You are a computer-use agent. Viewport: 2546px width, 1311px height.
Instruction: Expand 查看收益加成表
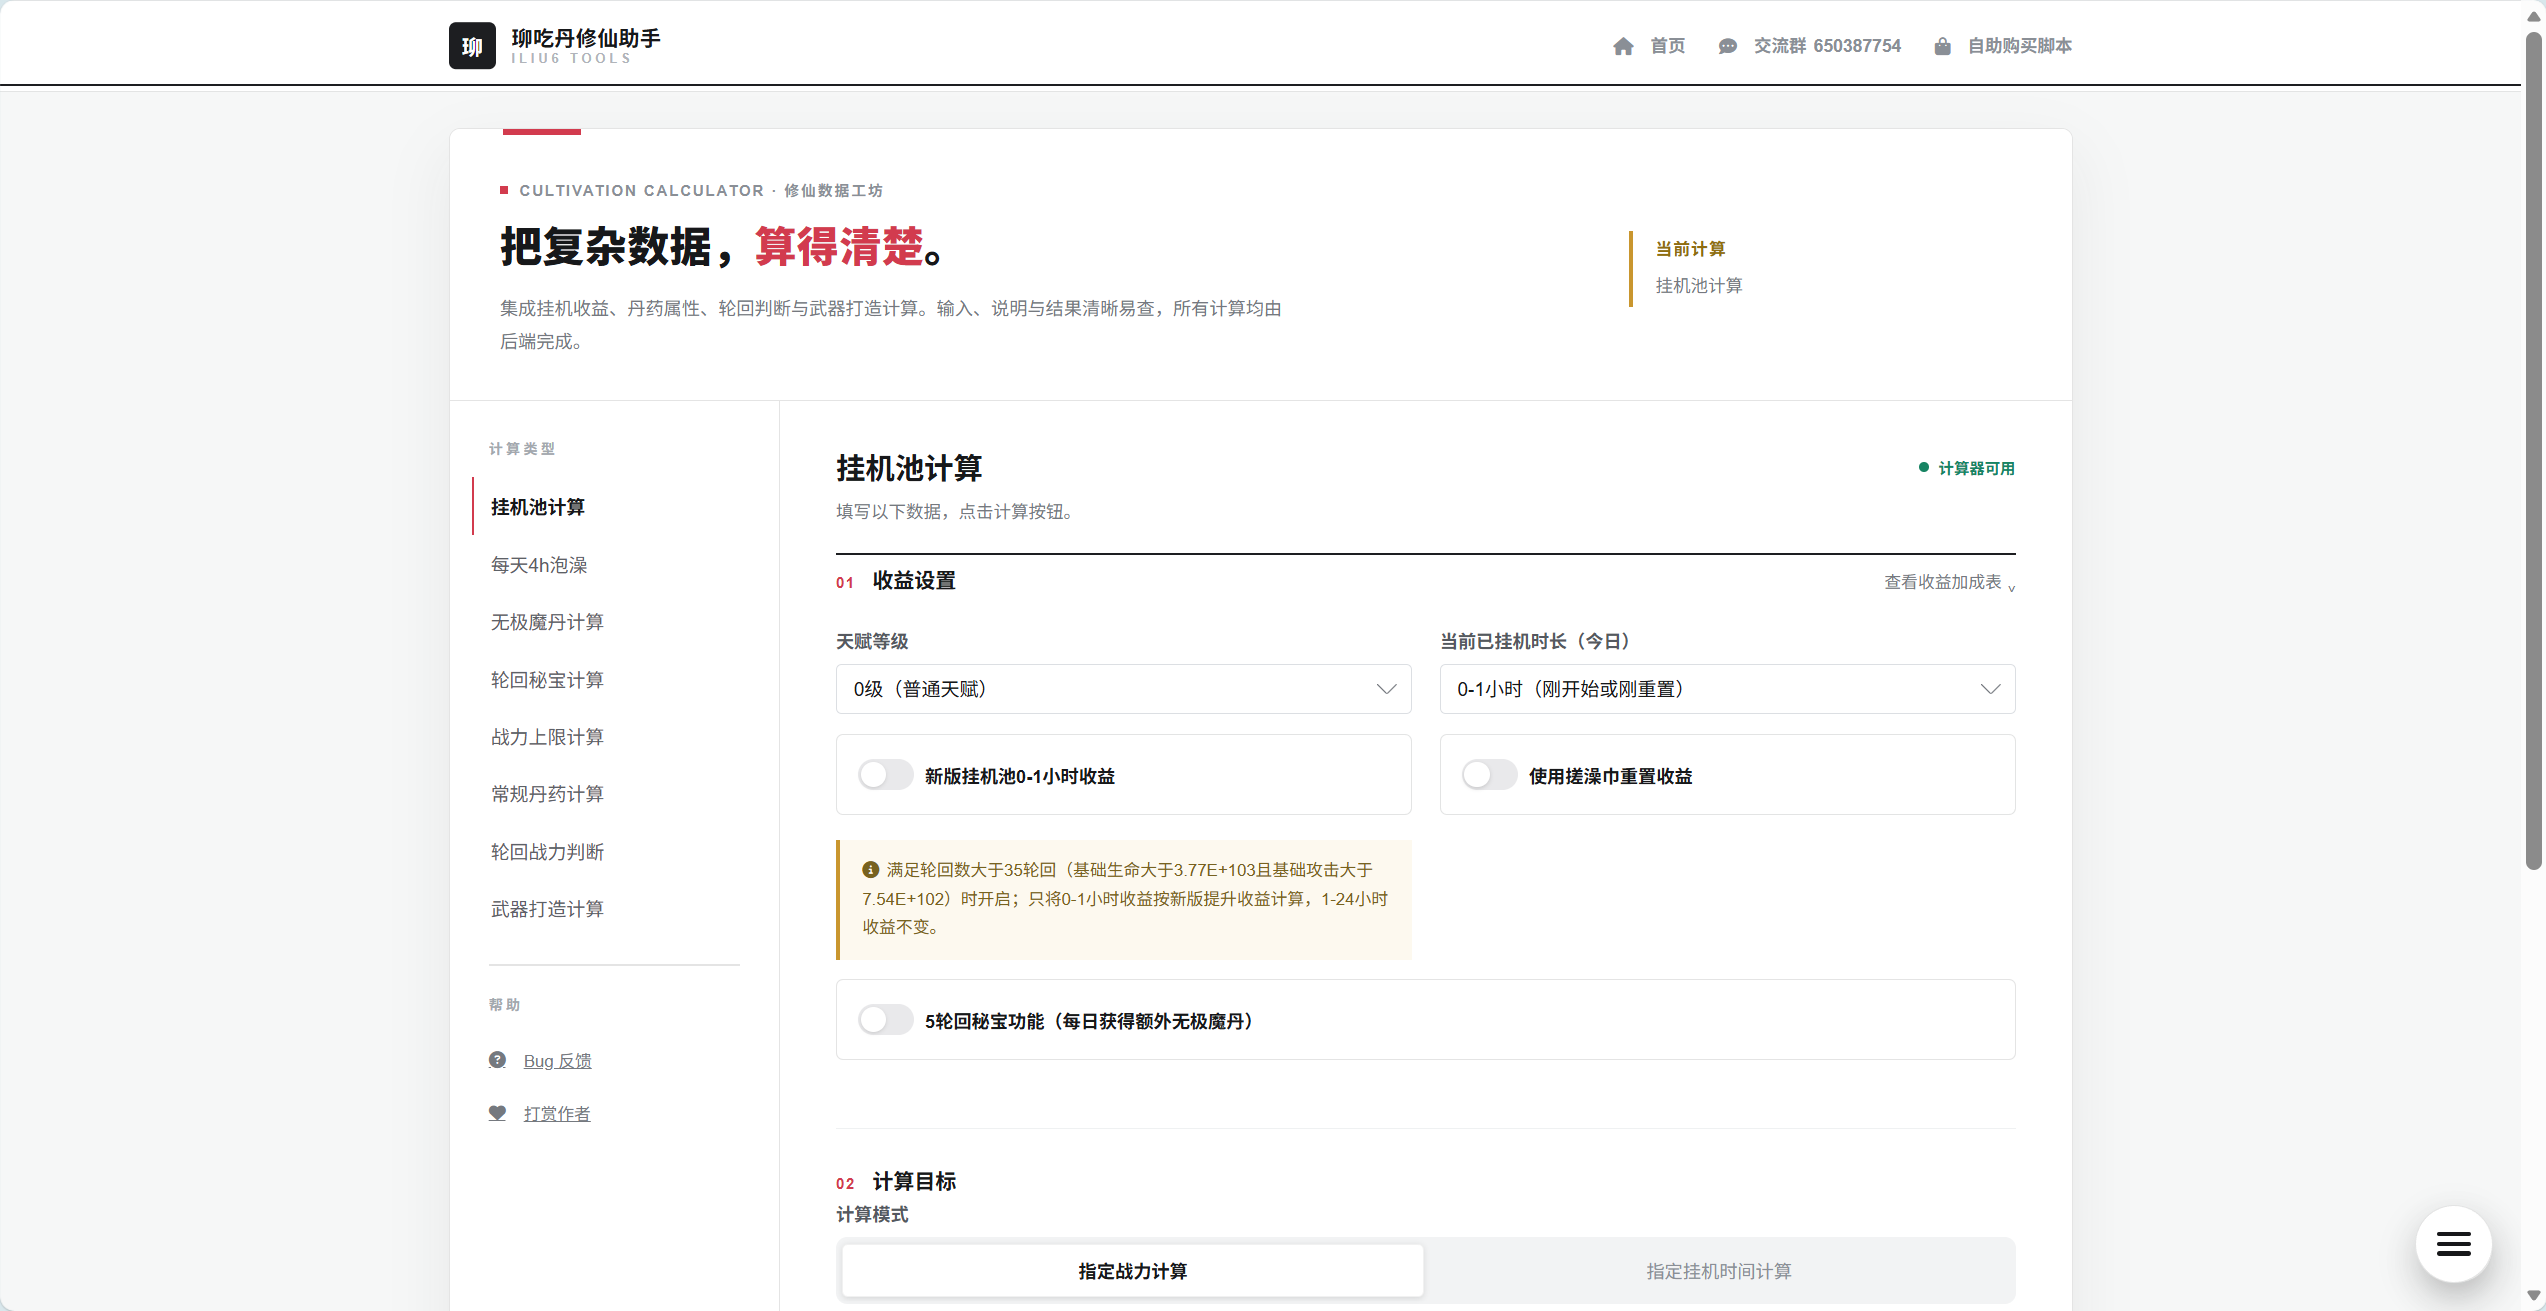1949,582
